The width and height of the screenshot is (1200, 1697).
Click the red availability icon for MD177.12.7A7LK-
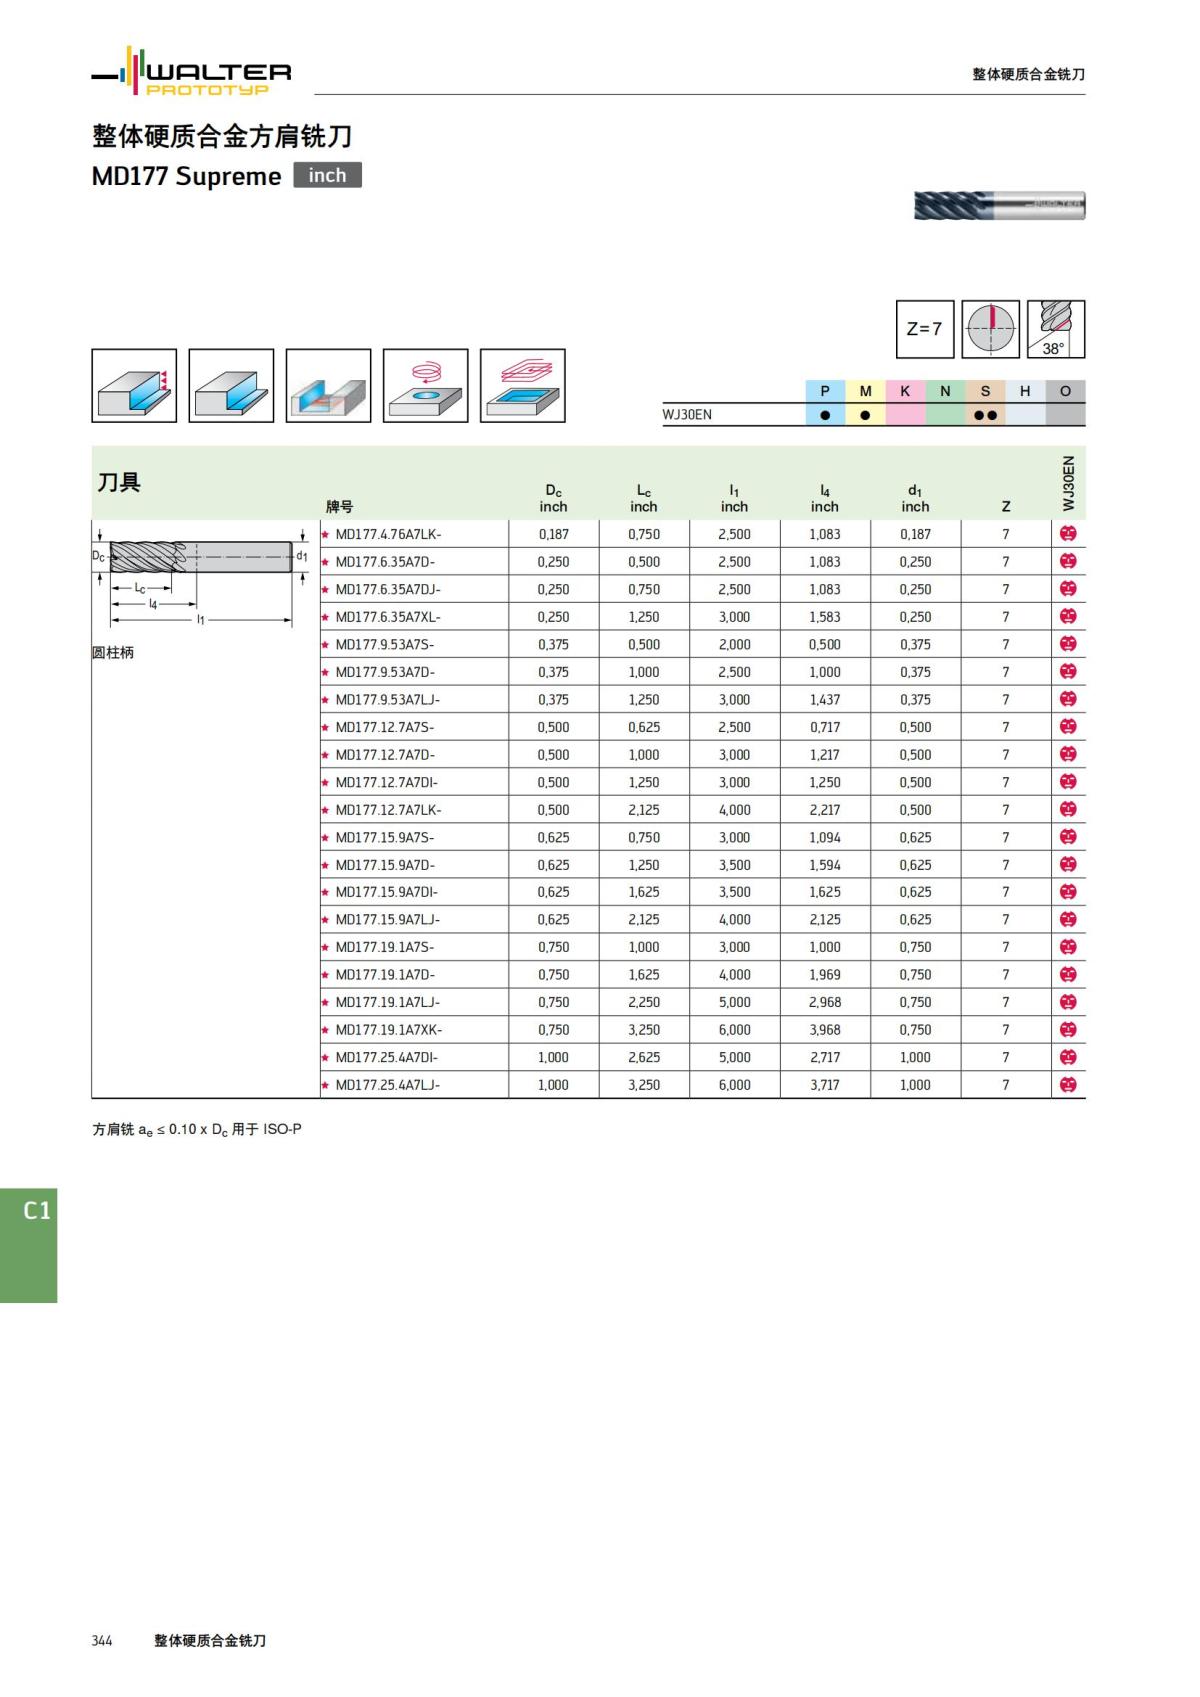coord(1068,810)
